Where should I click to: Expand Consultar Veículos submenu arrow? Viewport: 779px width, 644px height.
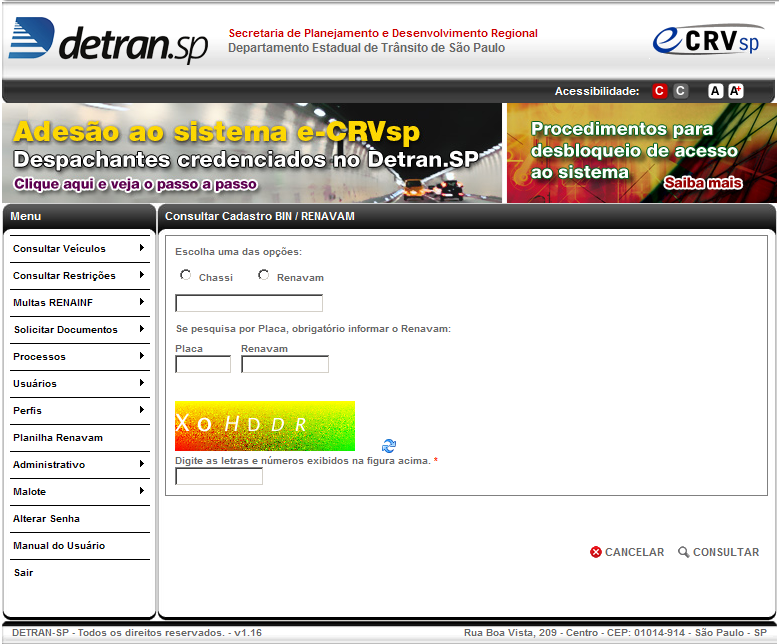point(142,247)
